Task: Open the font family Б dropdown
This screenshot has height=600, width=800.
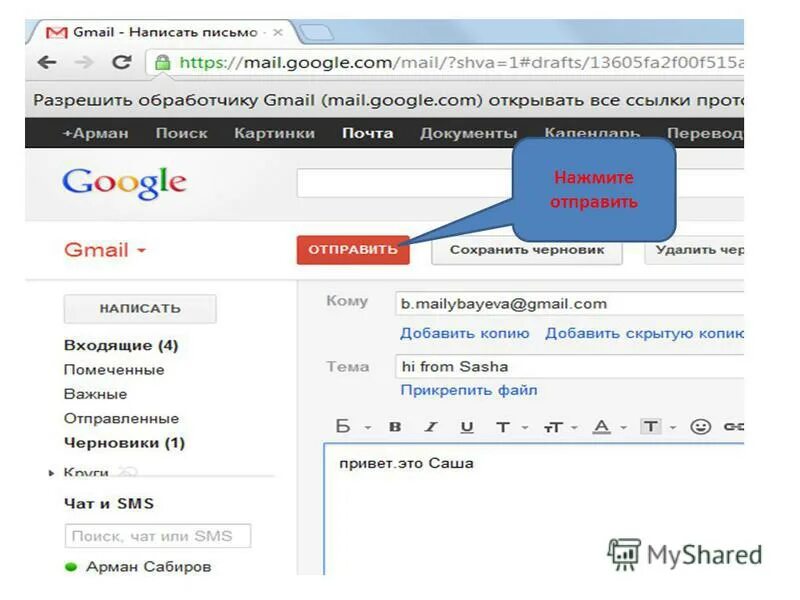Action: click(353, 426)
